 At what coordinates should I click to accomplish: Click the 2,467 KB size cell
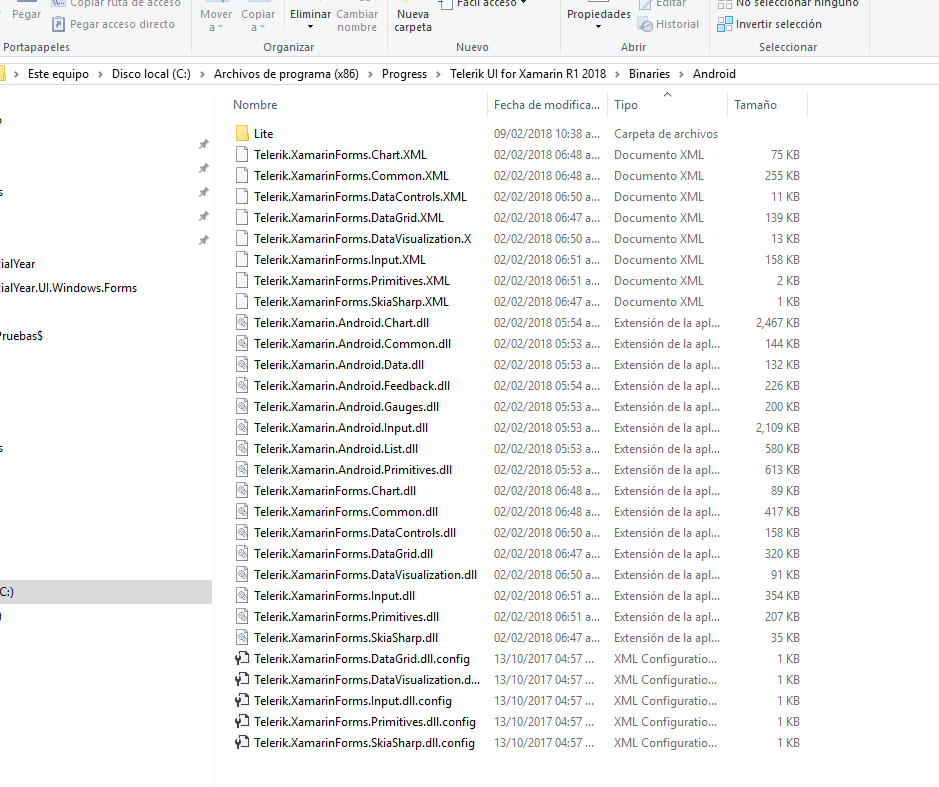pos(777,323)
